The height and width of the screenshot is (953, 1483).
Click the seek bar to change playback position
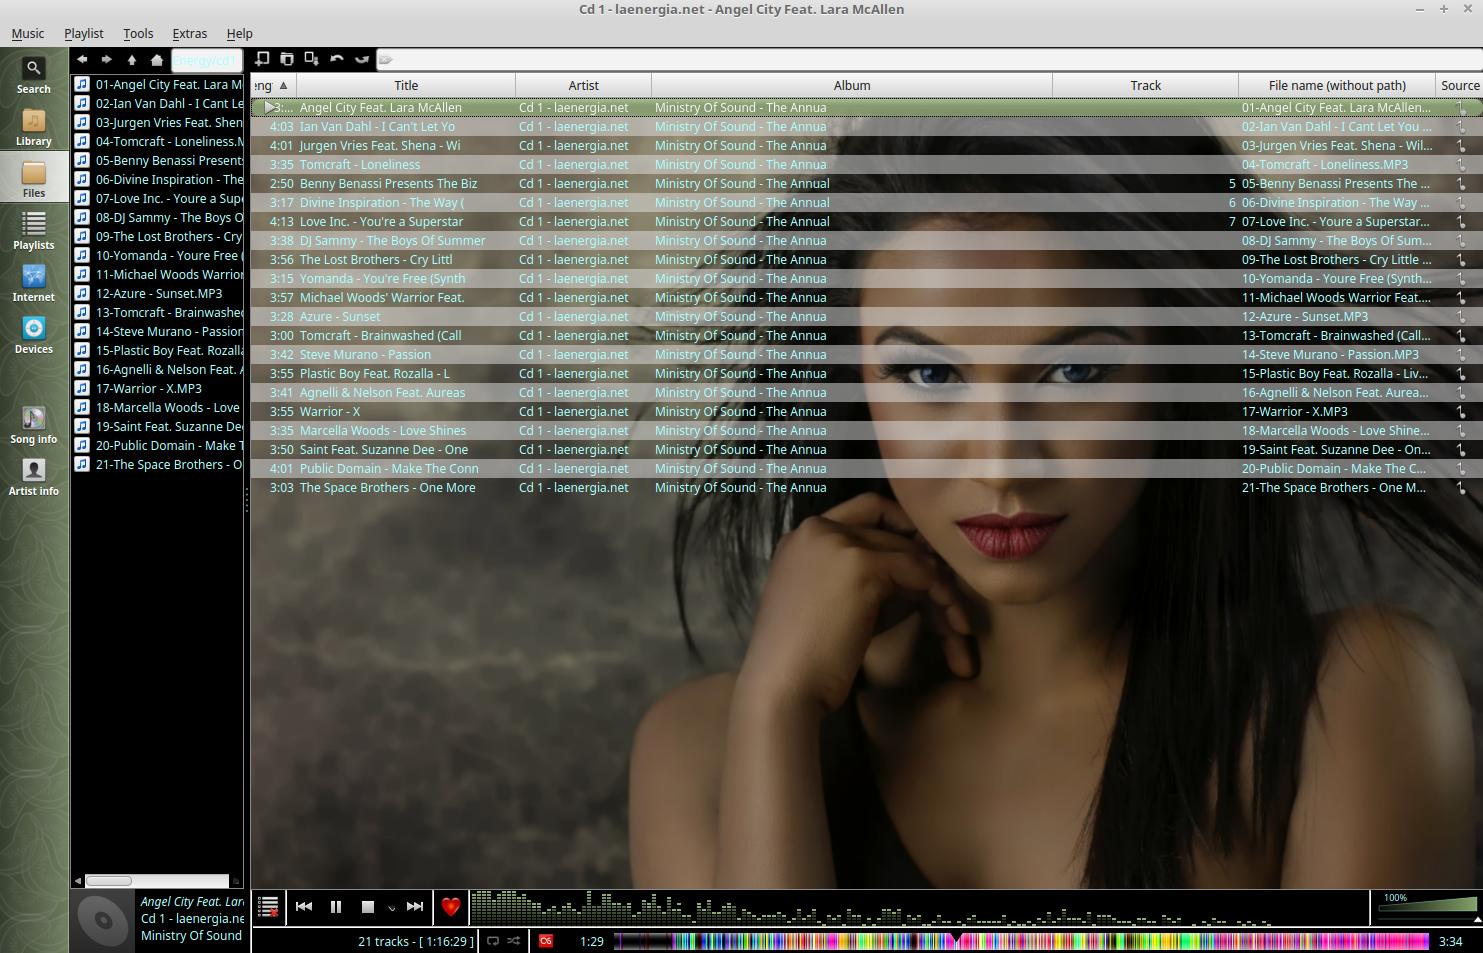click(x=1000, y=941)
